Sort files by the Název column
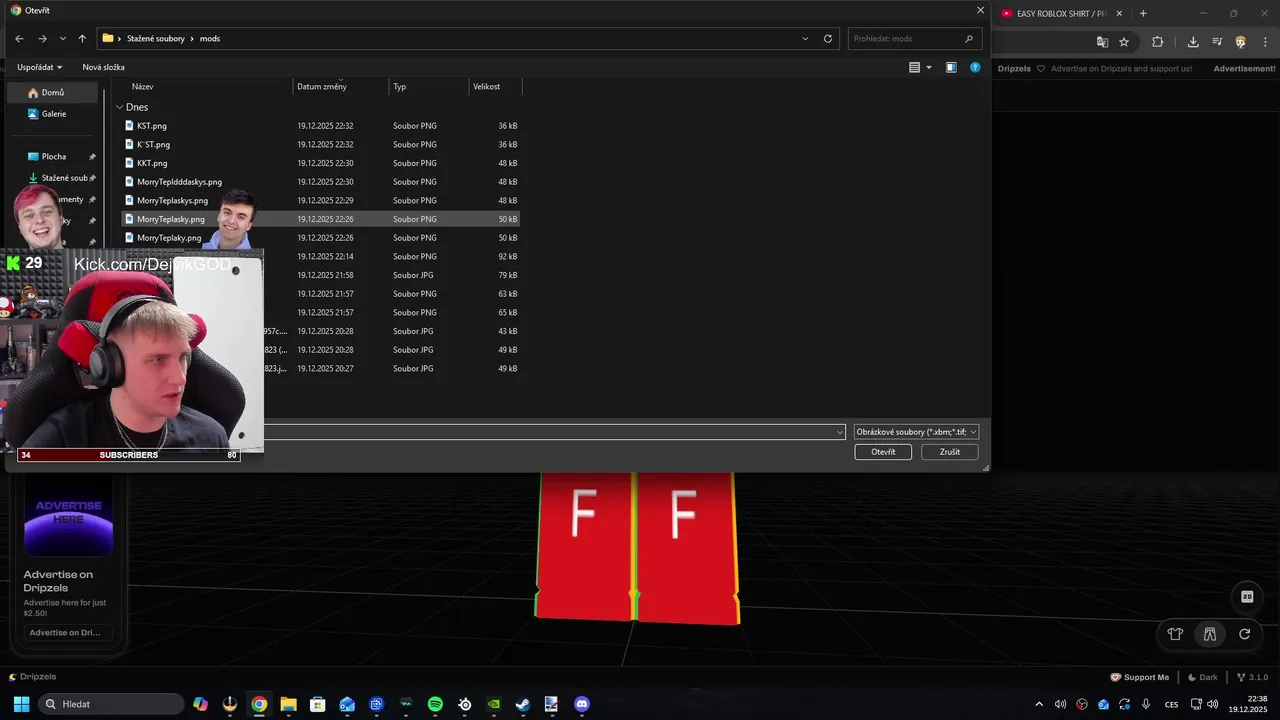The height and width of the screenshot is (720, 1280). tap(210, 87)
